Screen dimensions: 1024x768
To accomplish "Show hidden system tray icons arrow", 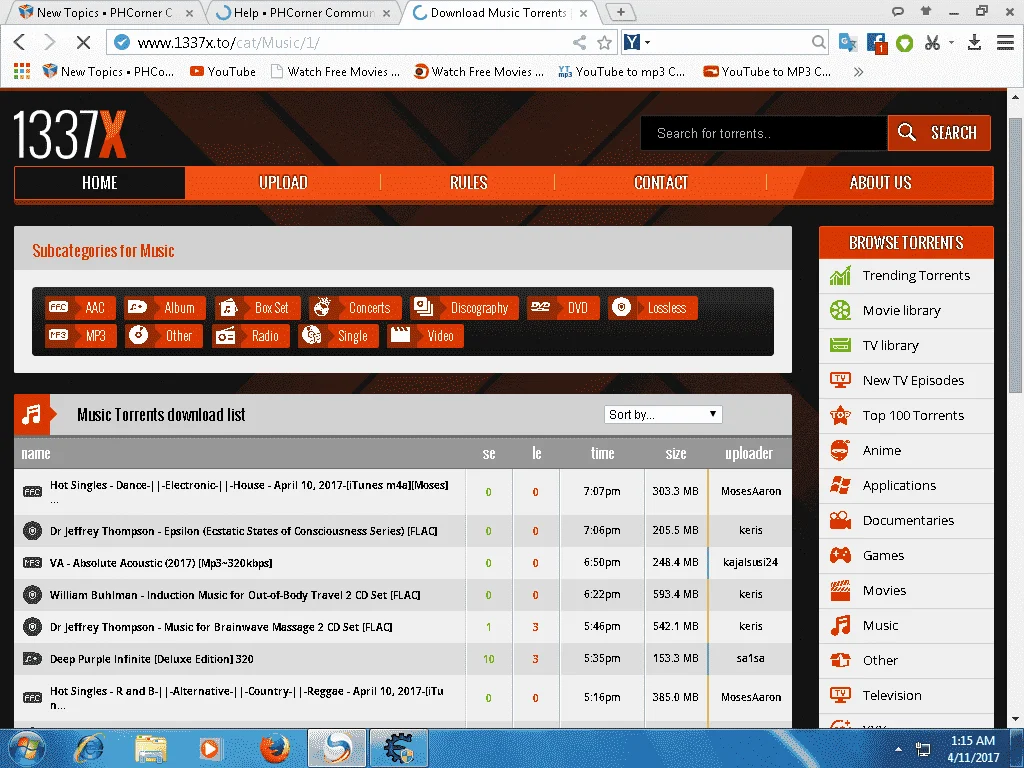I will [899, 749].
